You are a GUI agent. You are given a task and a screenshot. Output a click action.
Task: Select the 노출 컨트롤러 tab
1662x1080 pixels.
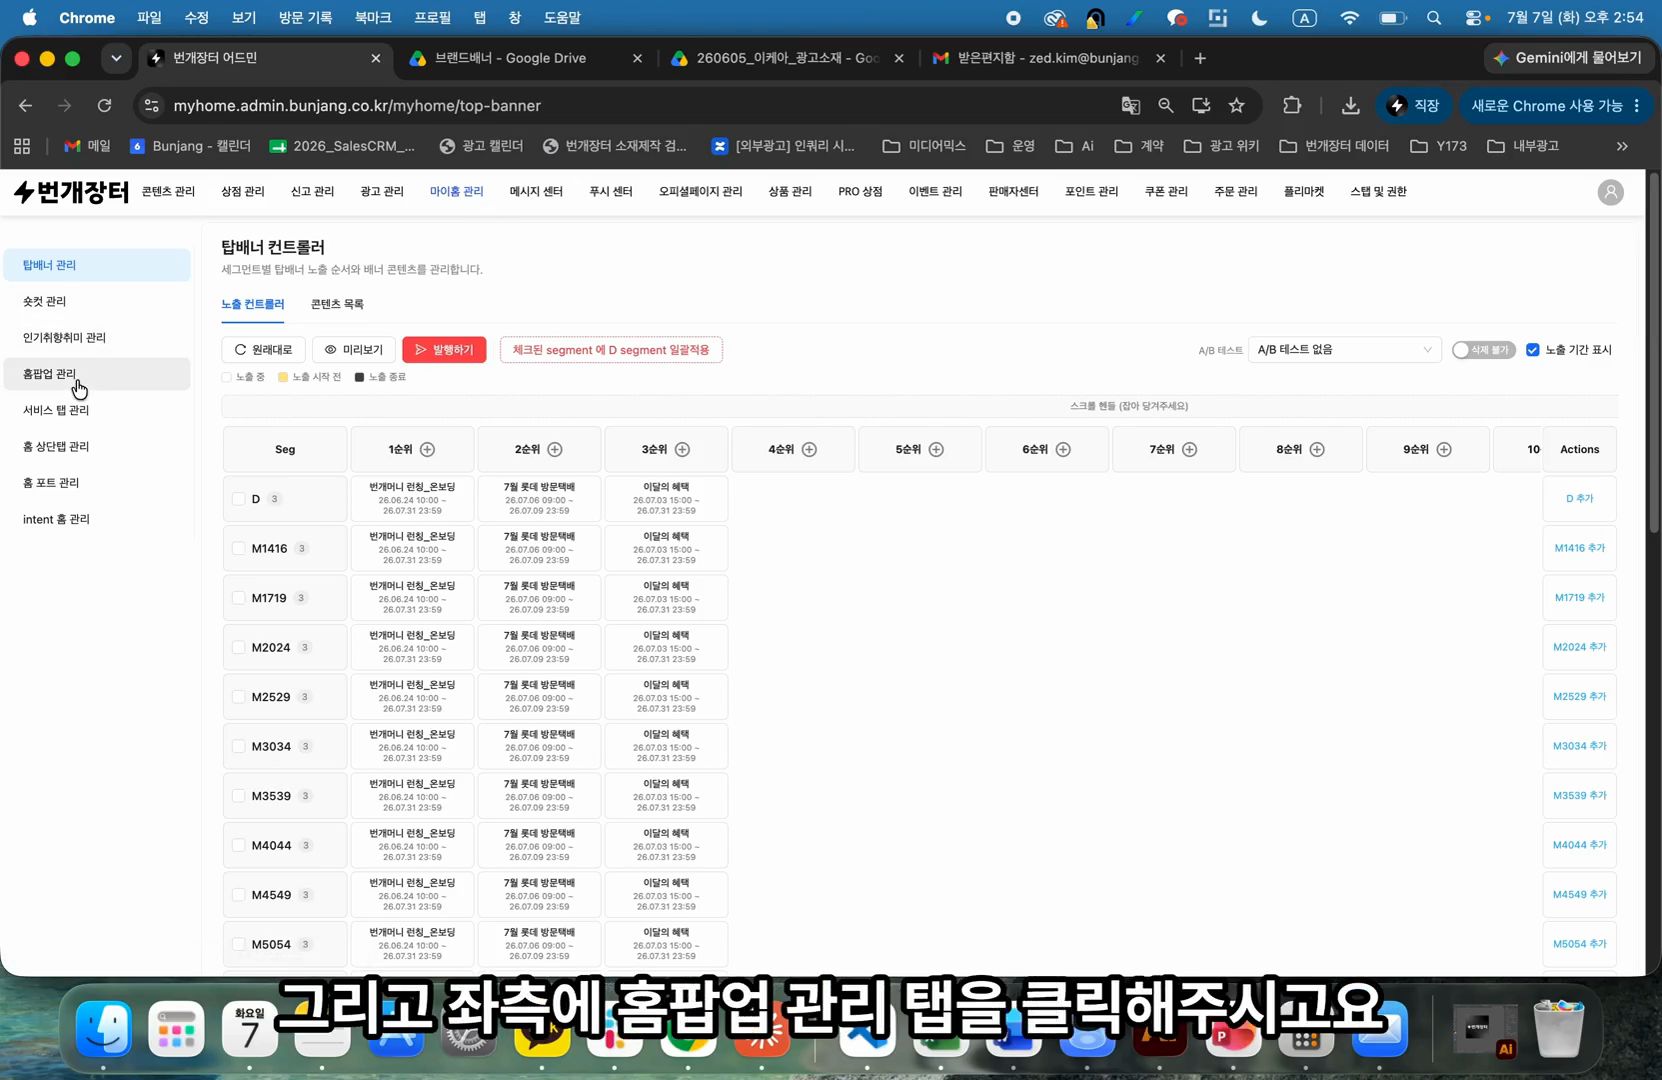click(x=252, y=304)
